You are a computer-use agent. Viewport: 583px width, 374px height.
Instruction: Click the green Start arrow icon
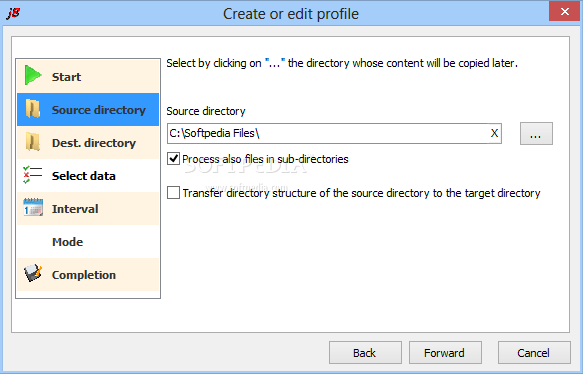click(33, 75)
